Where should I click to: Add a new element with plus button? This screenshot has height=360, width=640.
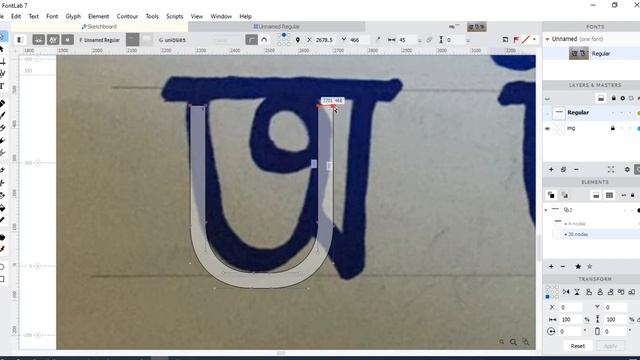pos(551,267)
